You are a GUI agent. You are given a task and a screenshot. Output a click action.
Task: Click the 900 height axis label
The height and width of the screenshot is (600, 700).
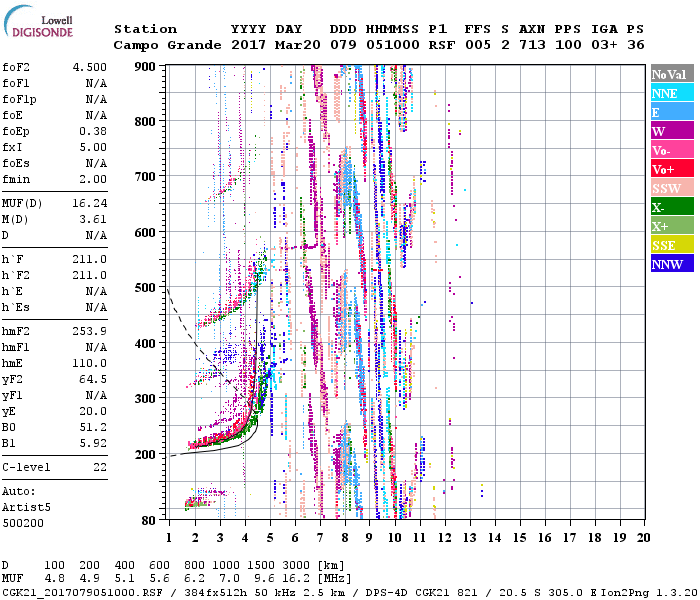pos(145,67)
